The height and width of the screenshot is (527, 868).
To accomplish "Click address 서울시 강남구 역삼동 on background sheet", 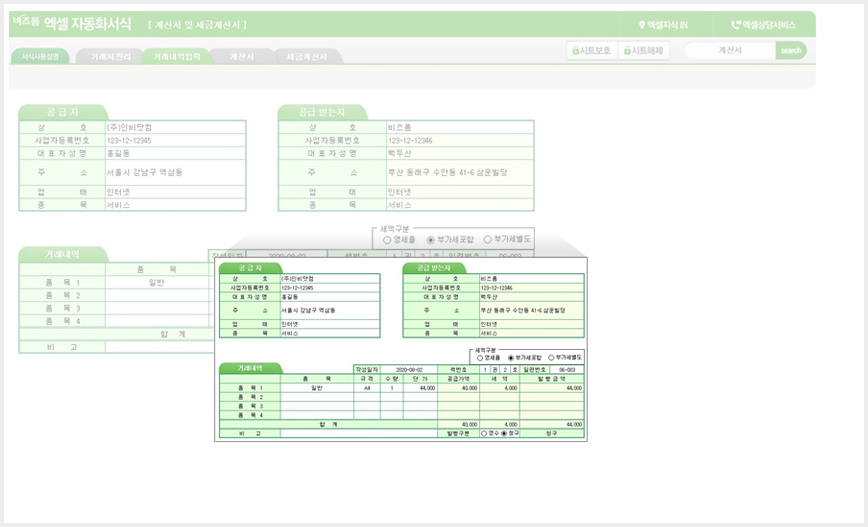I will tap(175, 172).
